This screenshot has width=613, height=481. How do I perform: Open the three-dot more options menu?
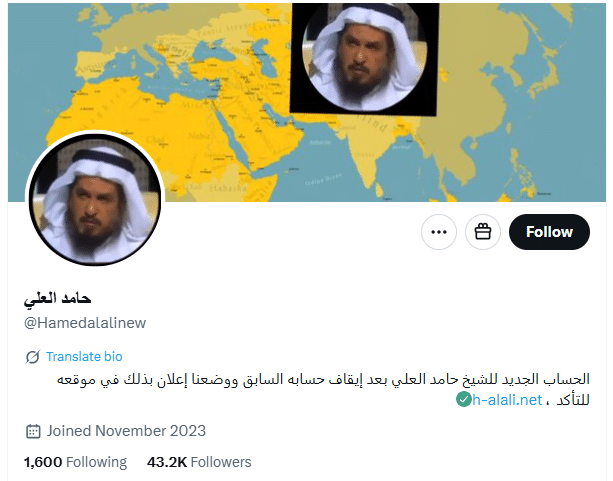click(x=439, y=232)
